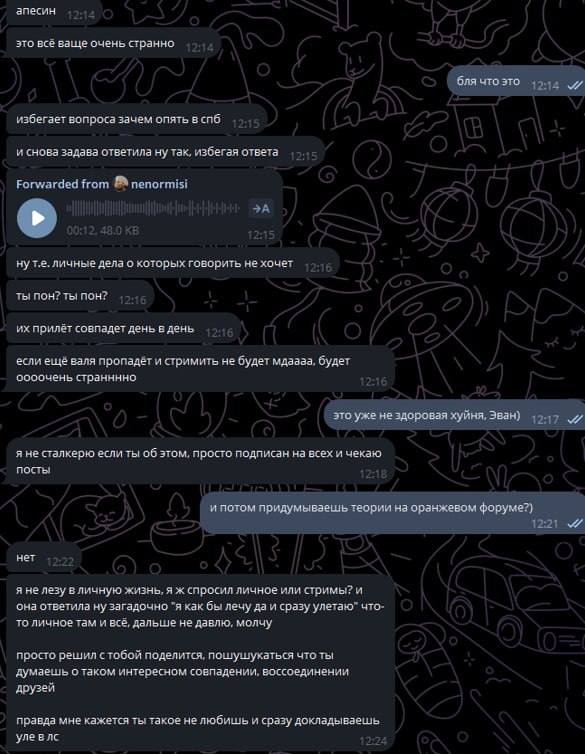The width and height of the screenshot is (585, 754).
Task: Open nenormisi forwarded sender profile
Action: coord(159,184)
